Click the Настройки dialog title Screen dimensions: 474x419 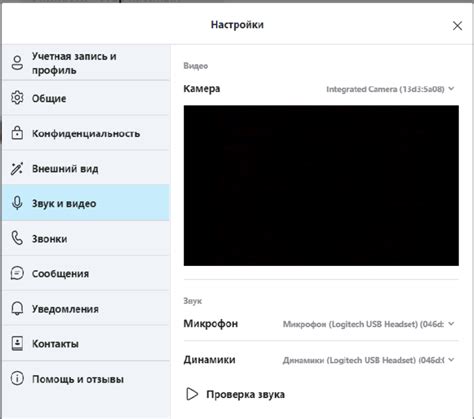coord(237,25)
